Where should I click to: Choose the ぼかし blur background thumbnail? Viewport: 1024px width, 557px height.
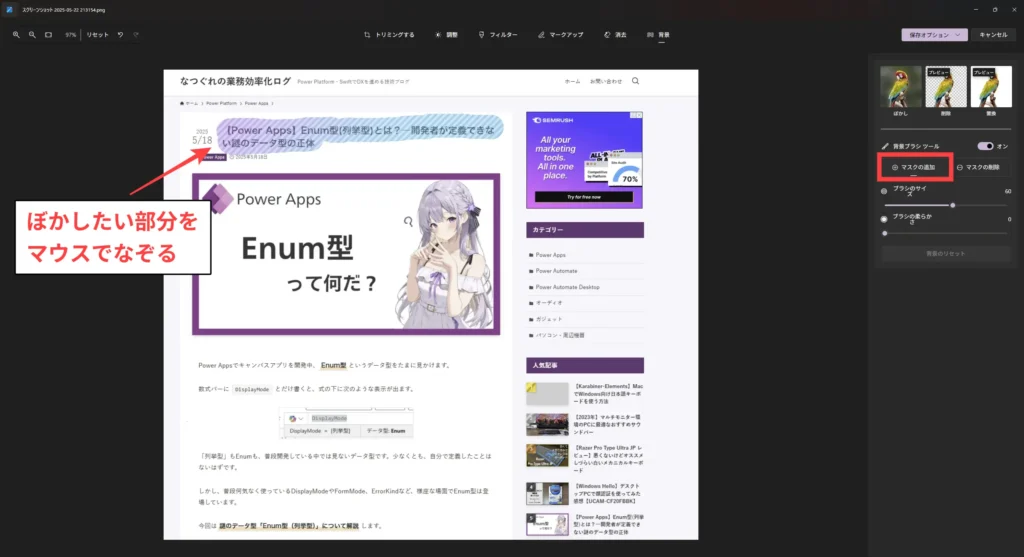(901, 86)
